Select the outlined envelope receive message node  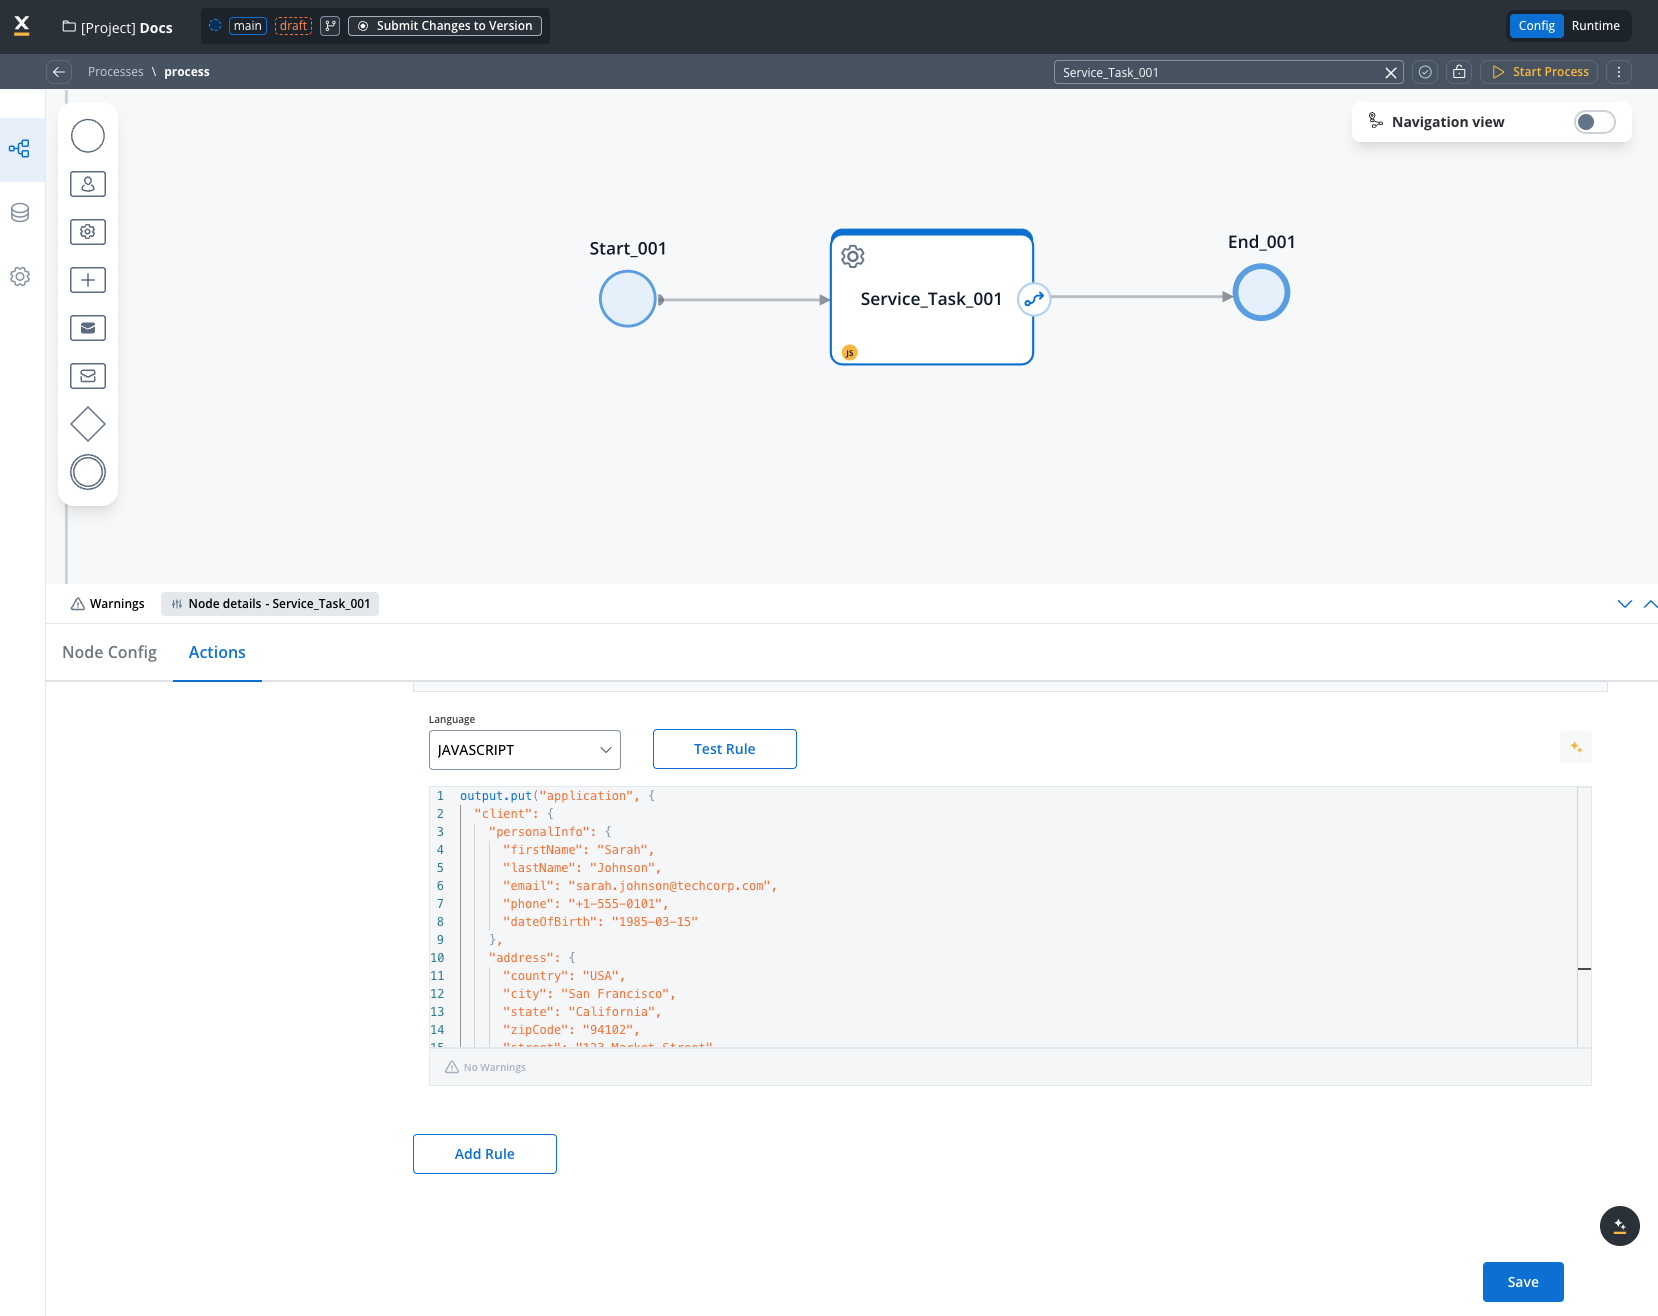pyautogui.click(x=88, y=376)
